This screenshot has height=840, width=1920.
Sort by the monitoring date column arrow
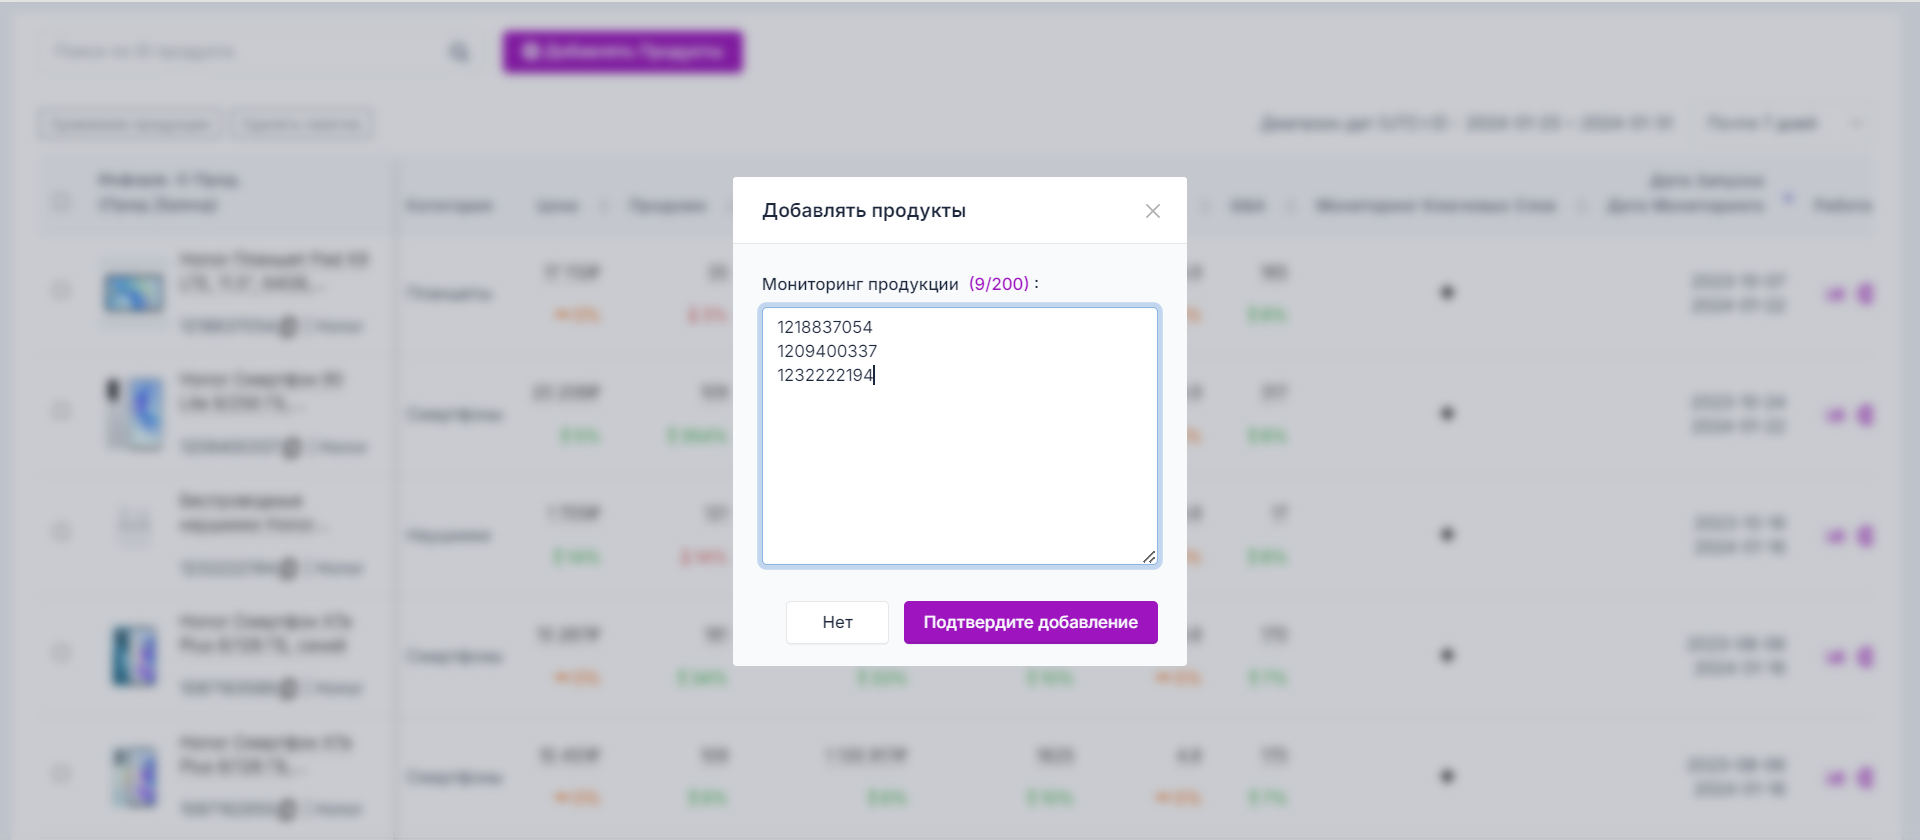[1789, 197]
